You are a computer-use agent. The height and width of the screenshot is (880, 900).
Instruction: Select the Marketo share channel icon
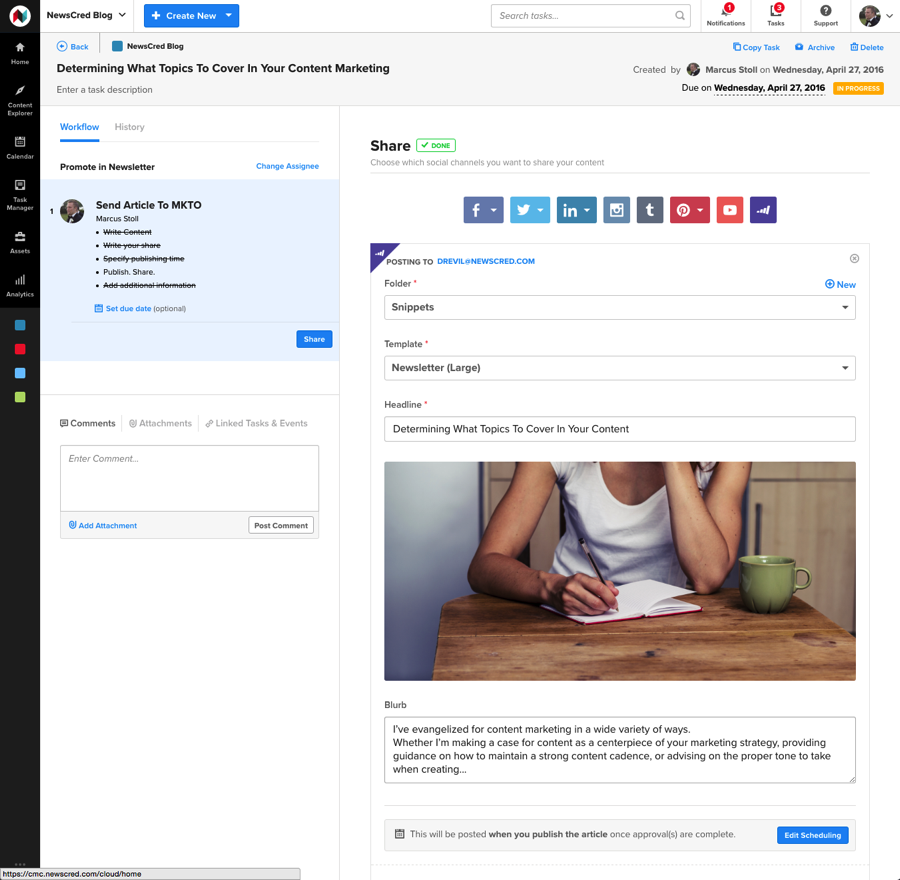point(763,210)
